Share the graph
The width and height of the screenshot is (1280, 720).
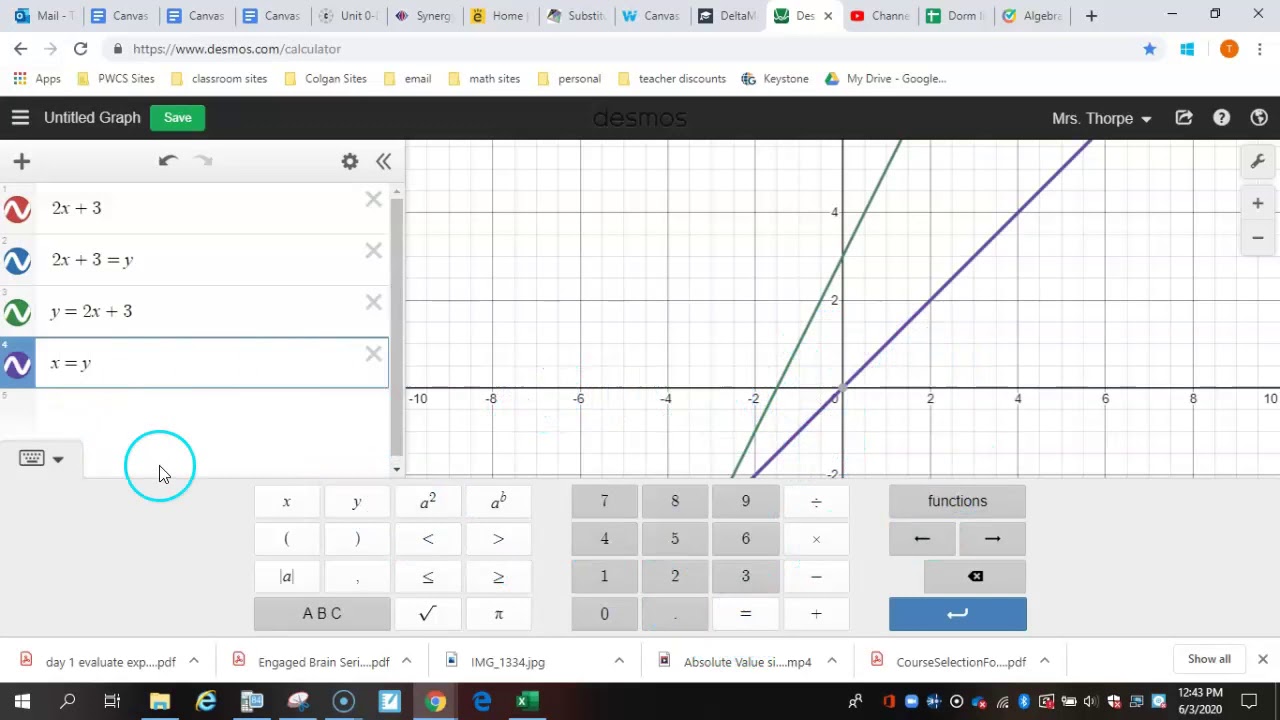click(1184, 118)
